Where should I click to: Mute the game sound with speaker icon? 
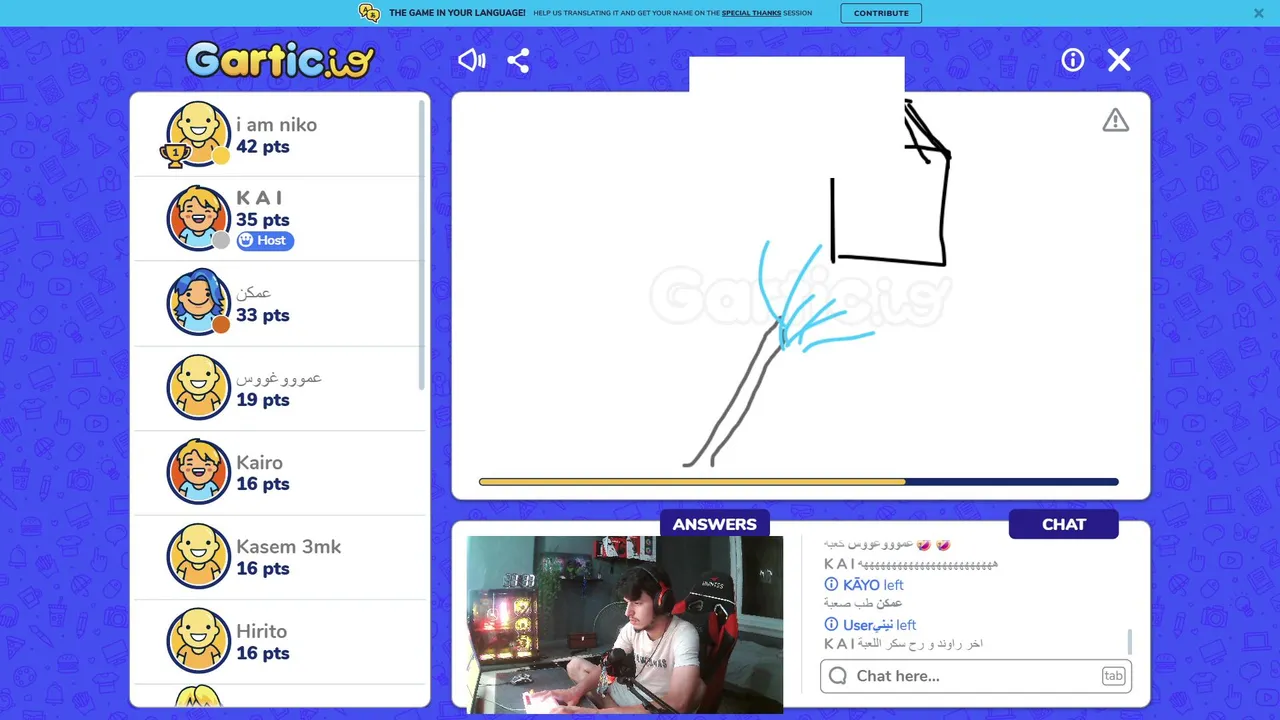[x=471, y=60]
